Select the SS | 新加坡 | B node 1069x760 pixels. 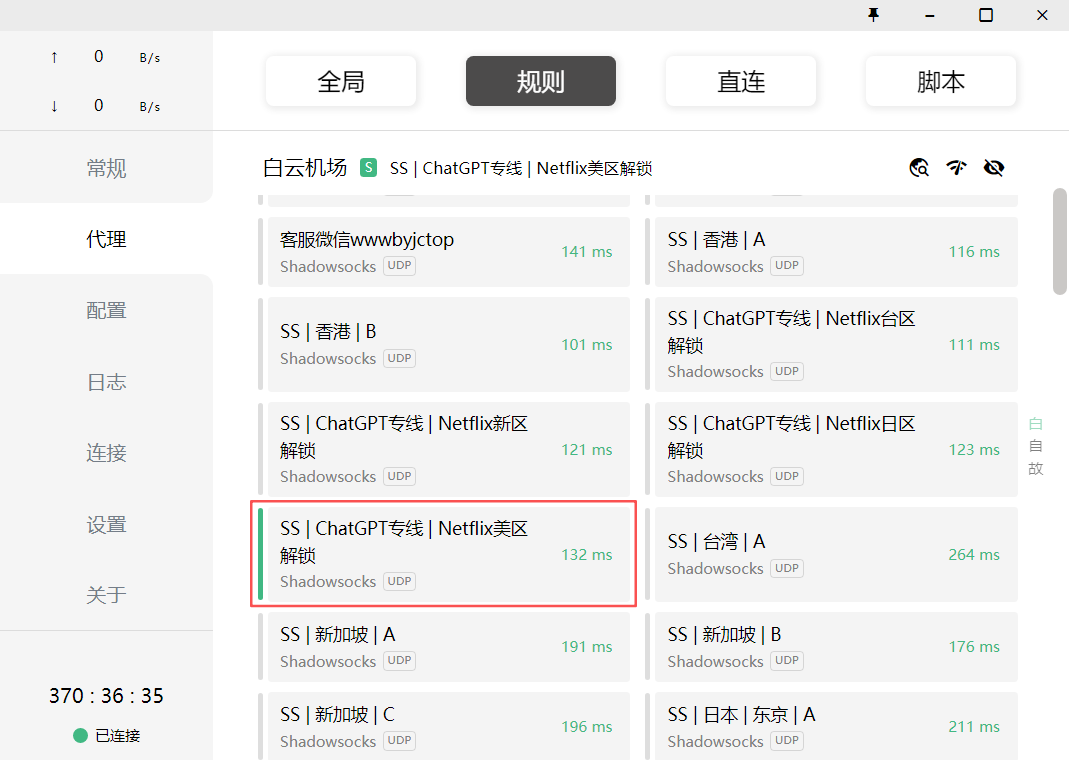pos(836,647)
